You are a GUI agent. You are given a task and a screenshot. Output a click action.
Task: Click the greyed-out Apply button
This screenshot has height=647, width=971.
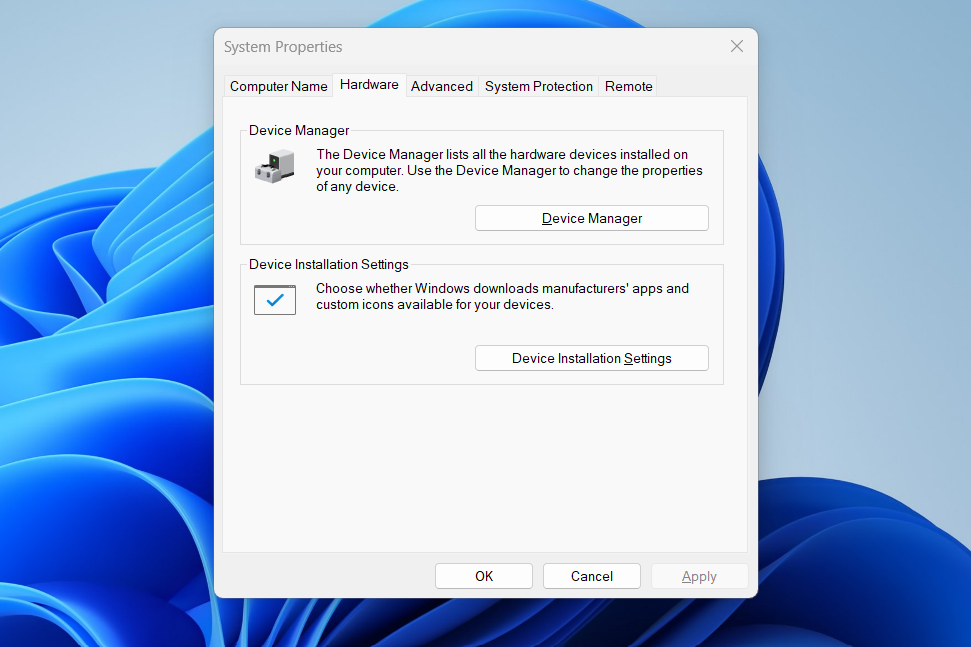699,576
